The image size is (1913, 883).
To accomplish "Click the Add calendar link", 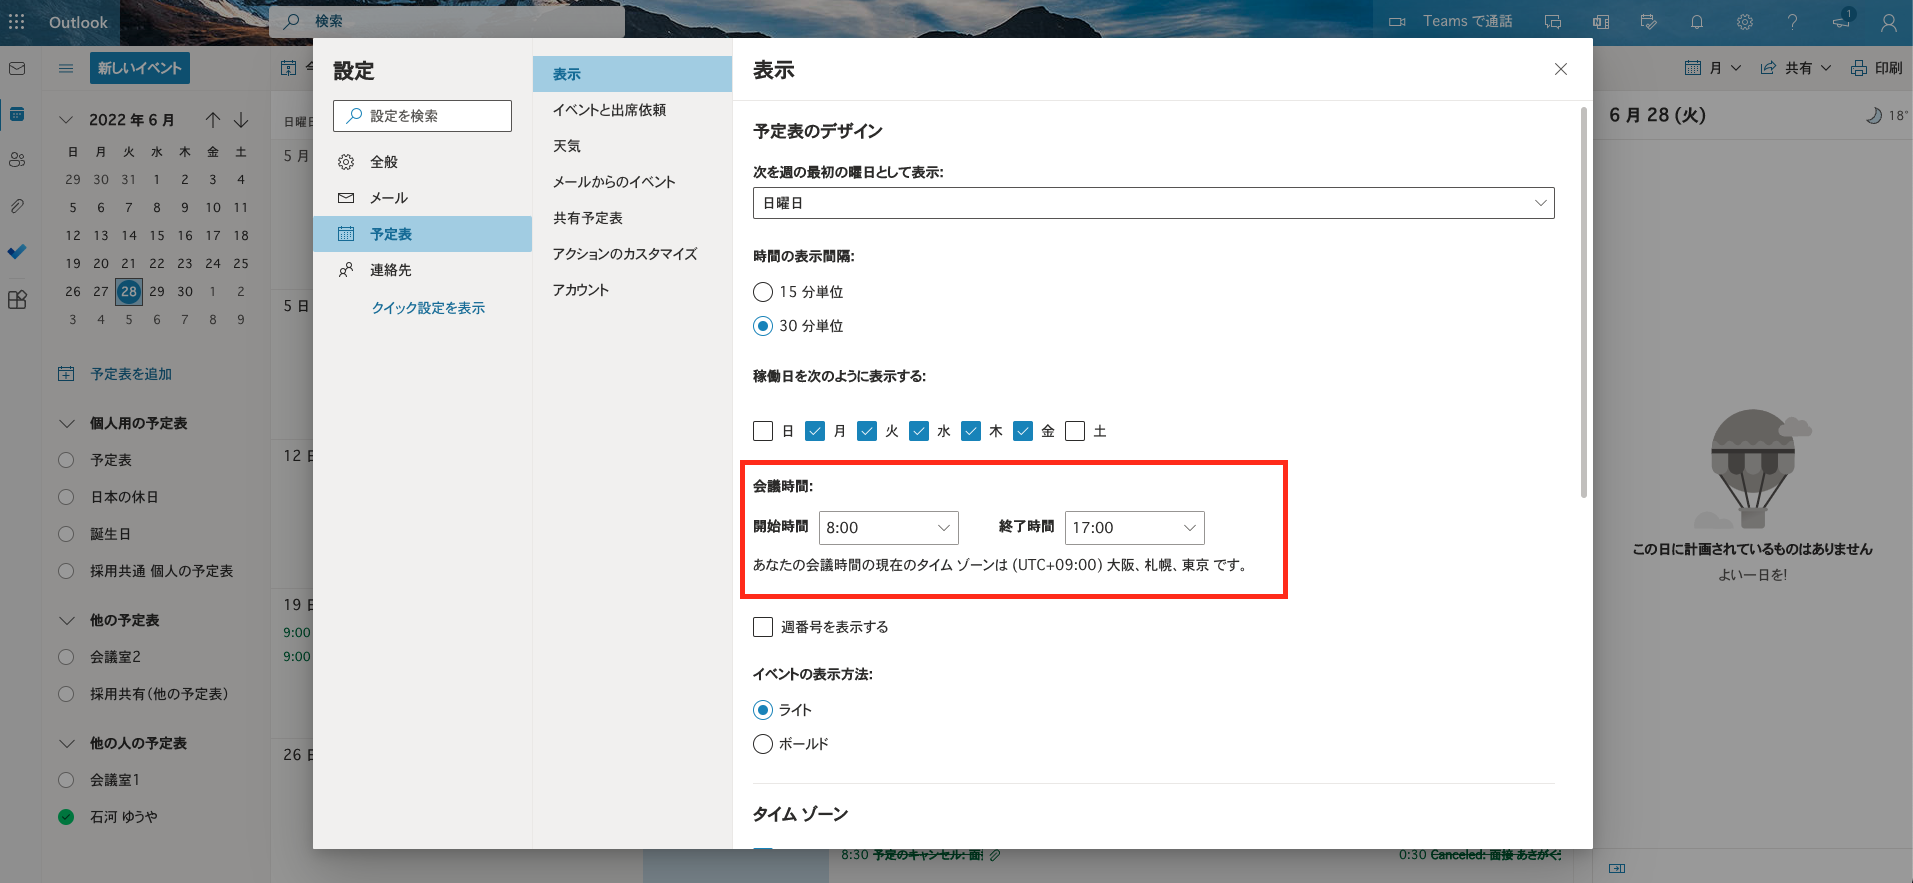I will click(x=131, y=374).
